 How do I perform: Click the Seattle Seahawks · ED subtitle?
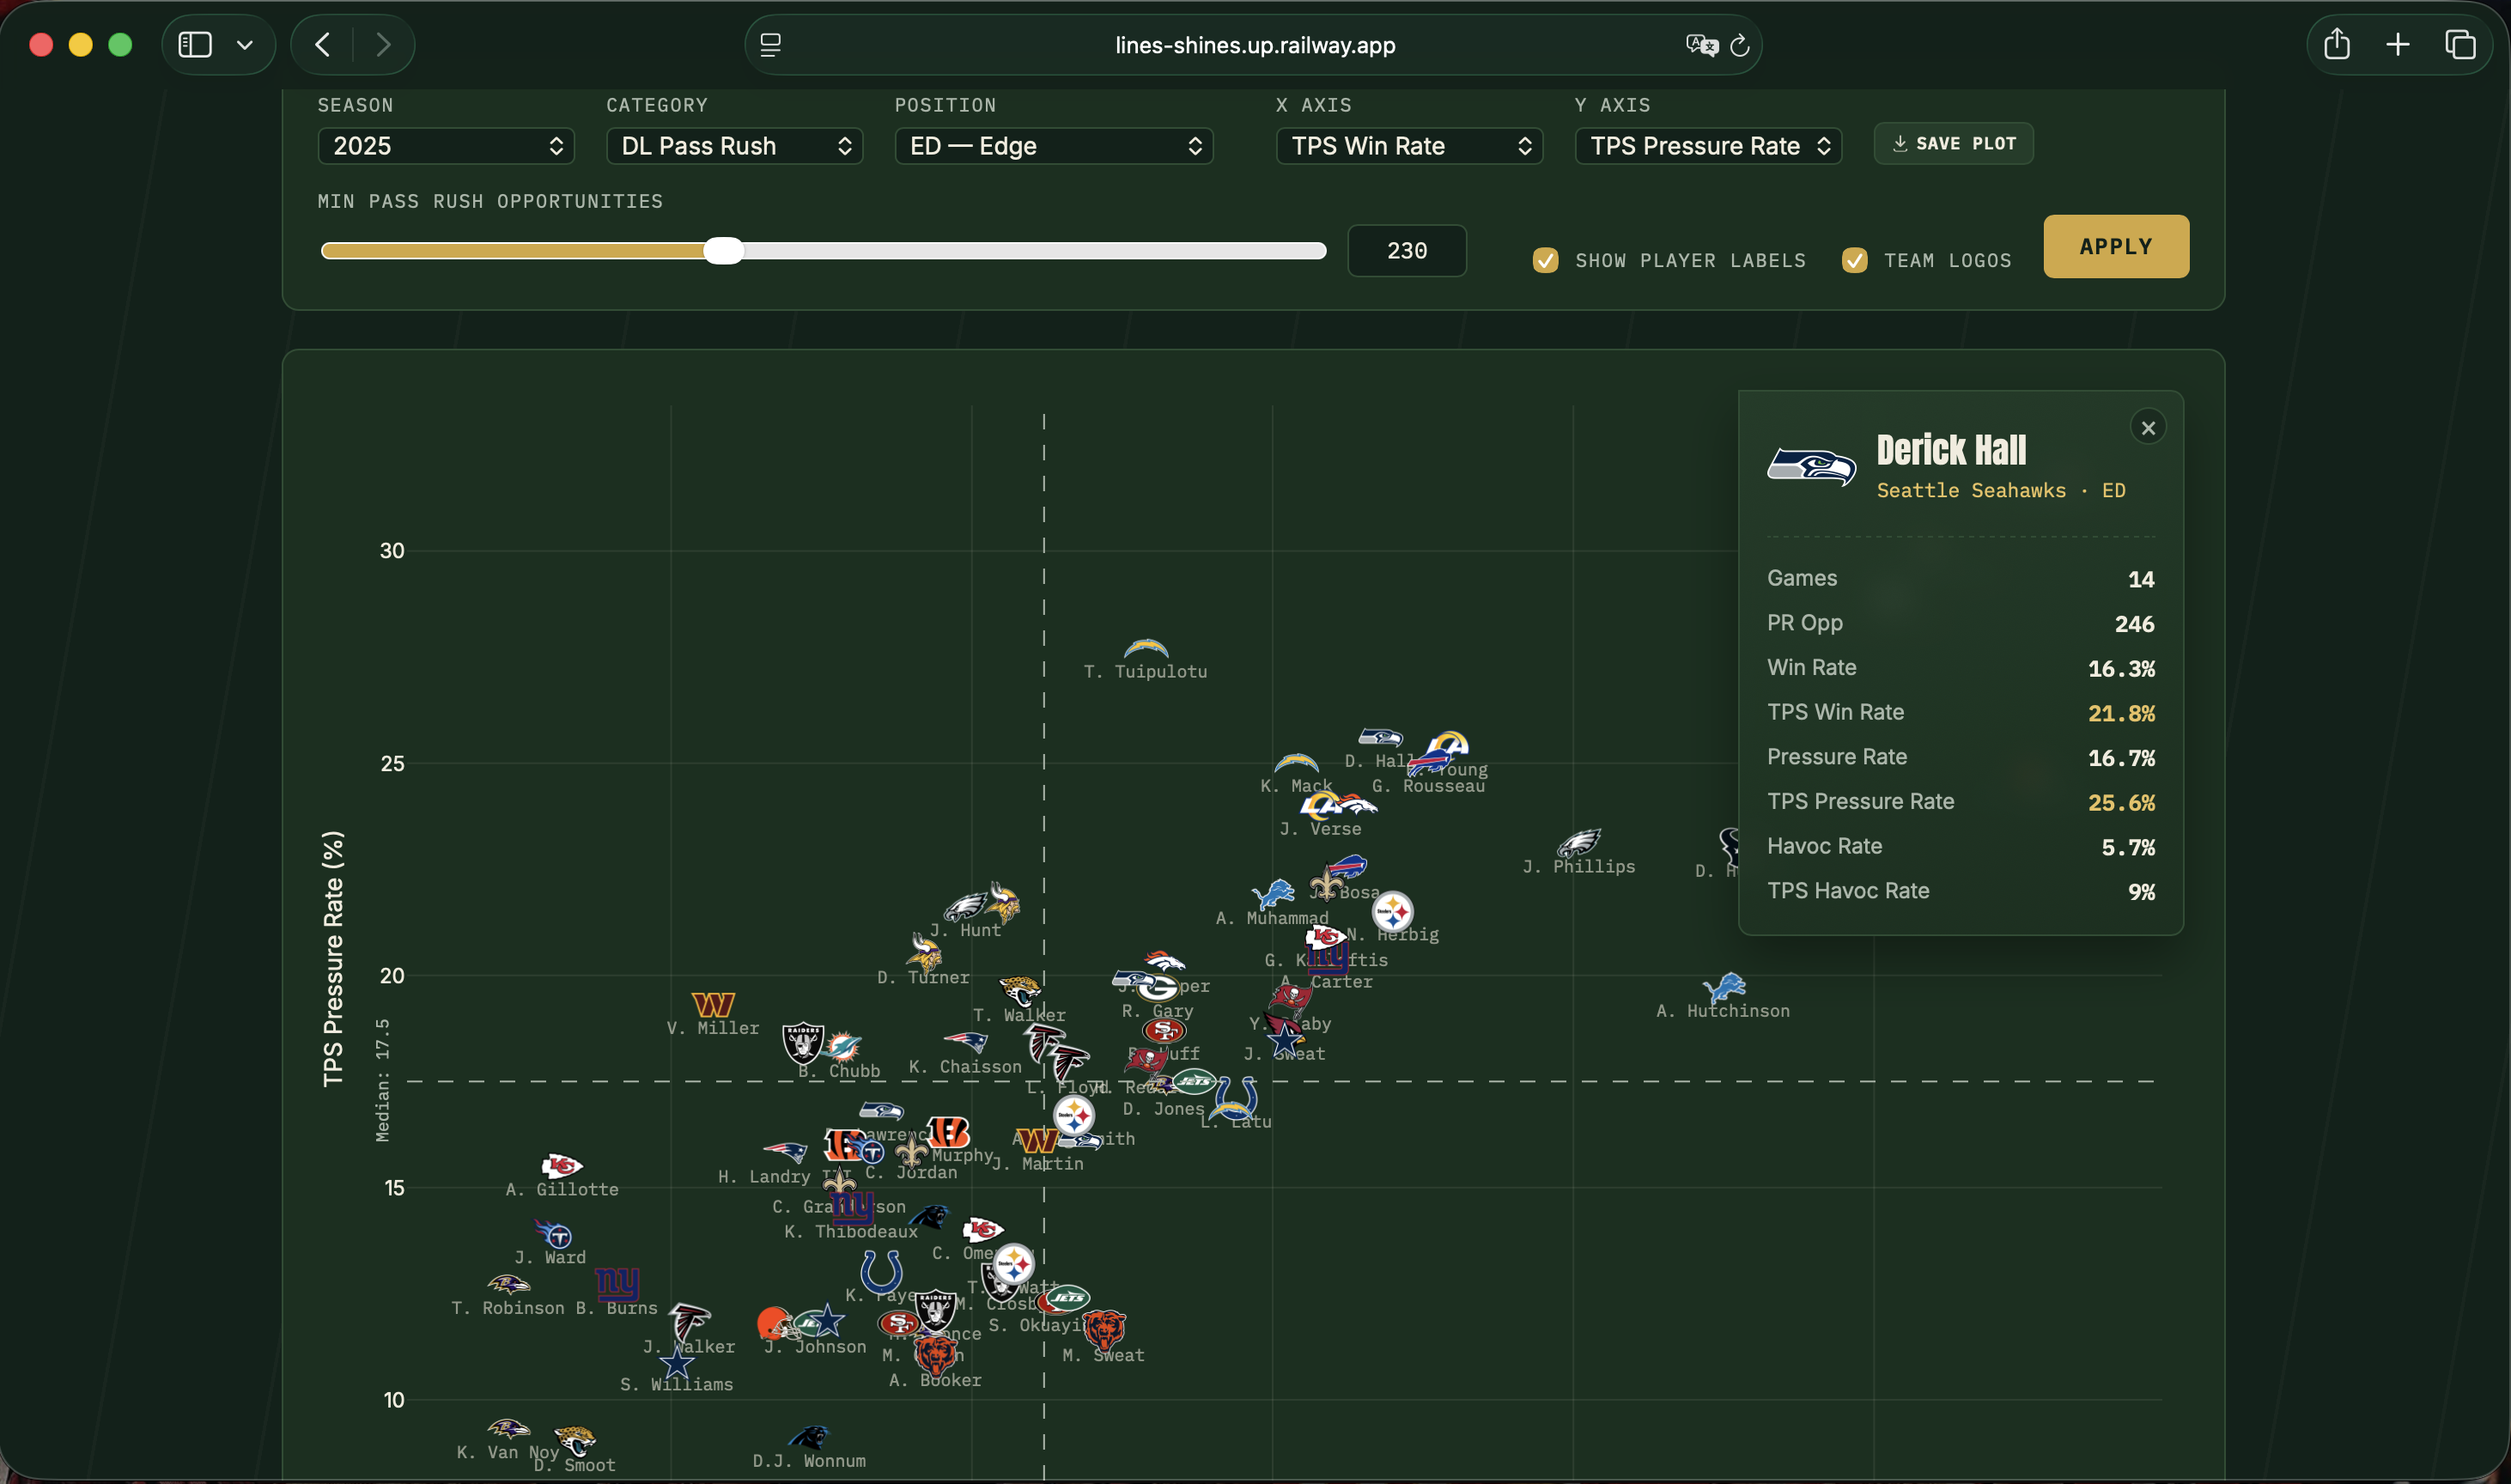click(x=2001, y=490)
